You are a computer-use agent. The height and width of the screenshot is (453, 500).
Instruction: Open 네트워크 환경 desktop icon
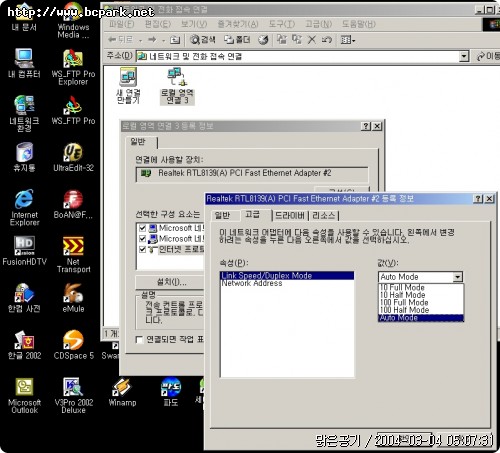tap(24, 113)
